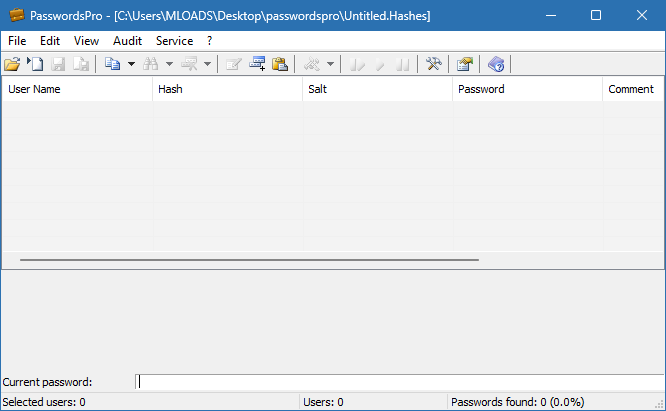Open Help book icon
Screen dimensions: 666x411
pos(496,64)
